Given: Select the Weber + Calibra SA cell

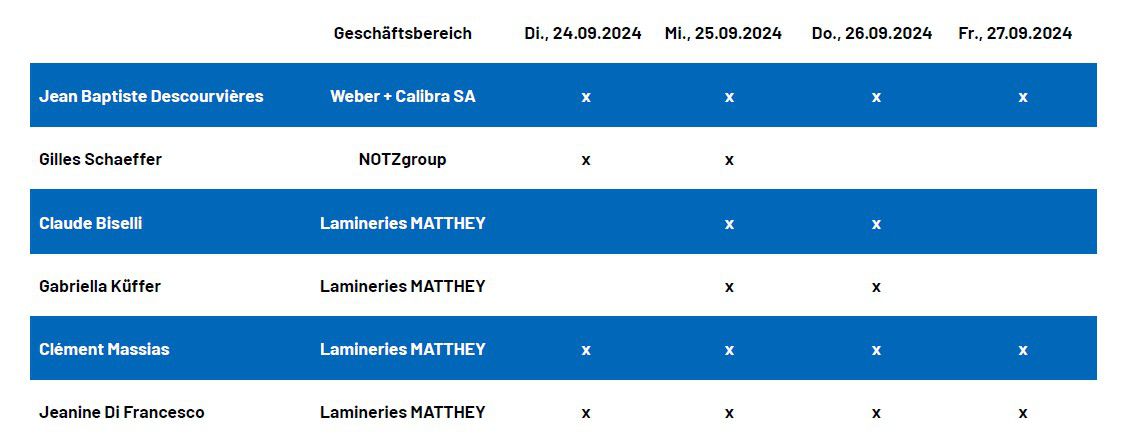Looking at the screenshot, I should (403, 96).
